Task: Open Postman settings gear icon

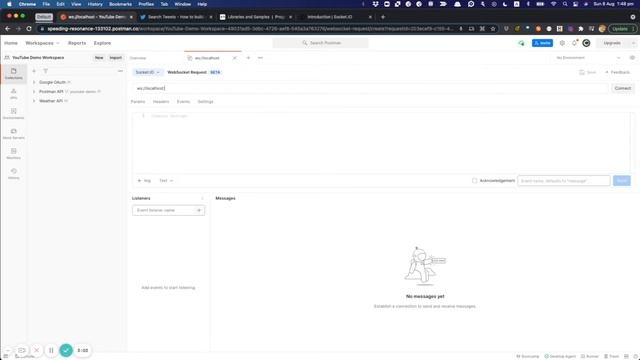Action: click(562, 43)
